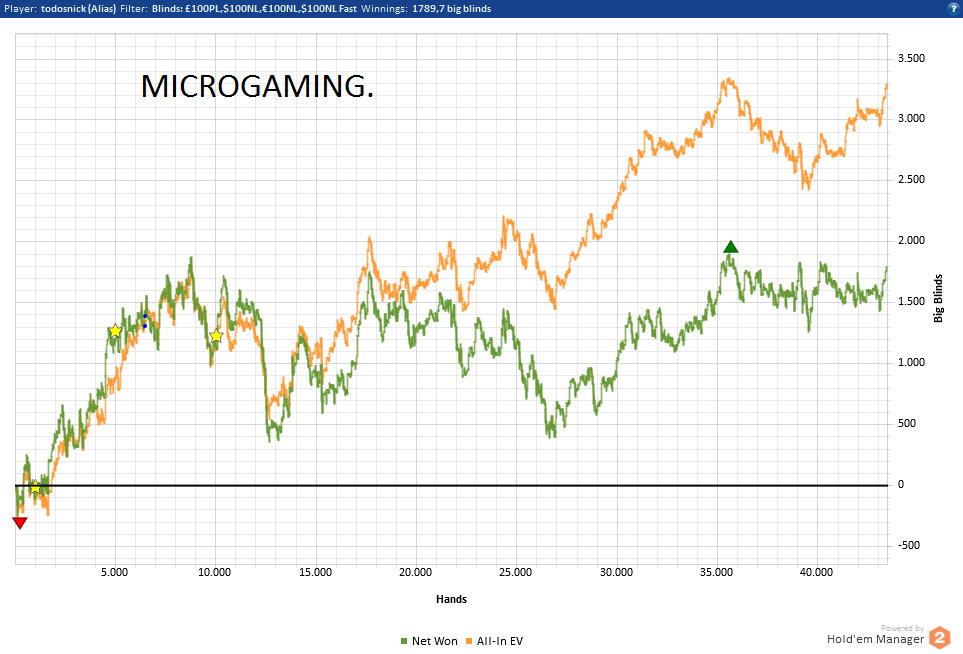Click the "20.000" x-axis label
This screenshot has width=963, height=654.
pos(416,572)
